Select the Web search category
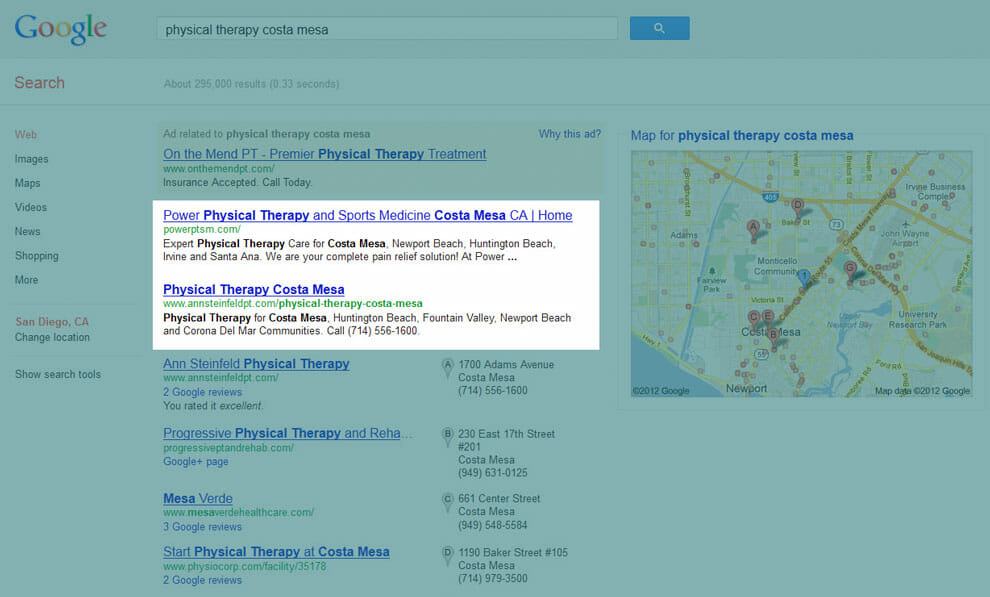This screenshot has height=597, width=990. tap(26, 134)
